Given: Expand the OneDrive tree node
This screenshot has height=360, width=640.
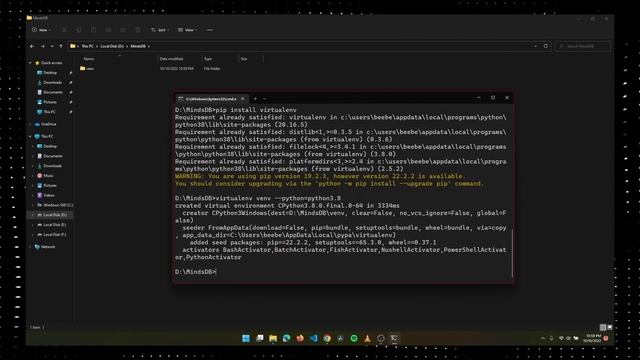Looking at the screenshot, I should pyautogui.click(x=30, y=124).
